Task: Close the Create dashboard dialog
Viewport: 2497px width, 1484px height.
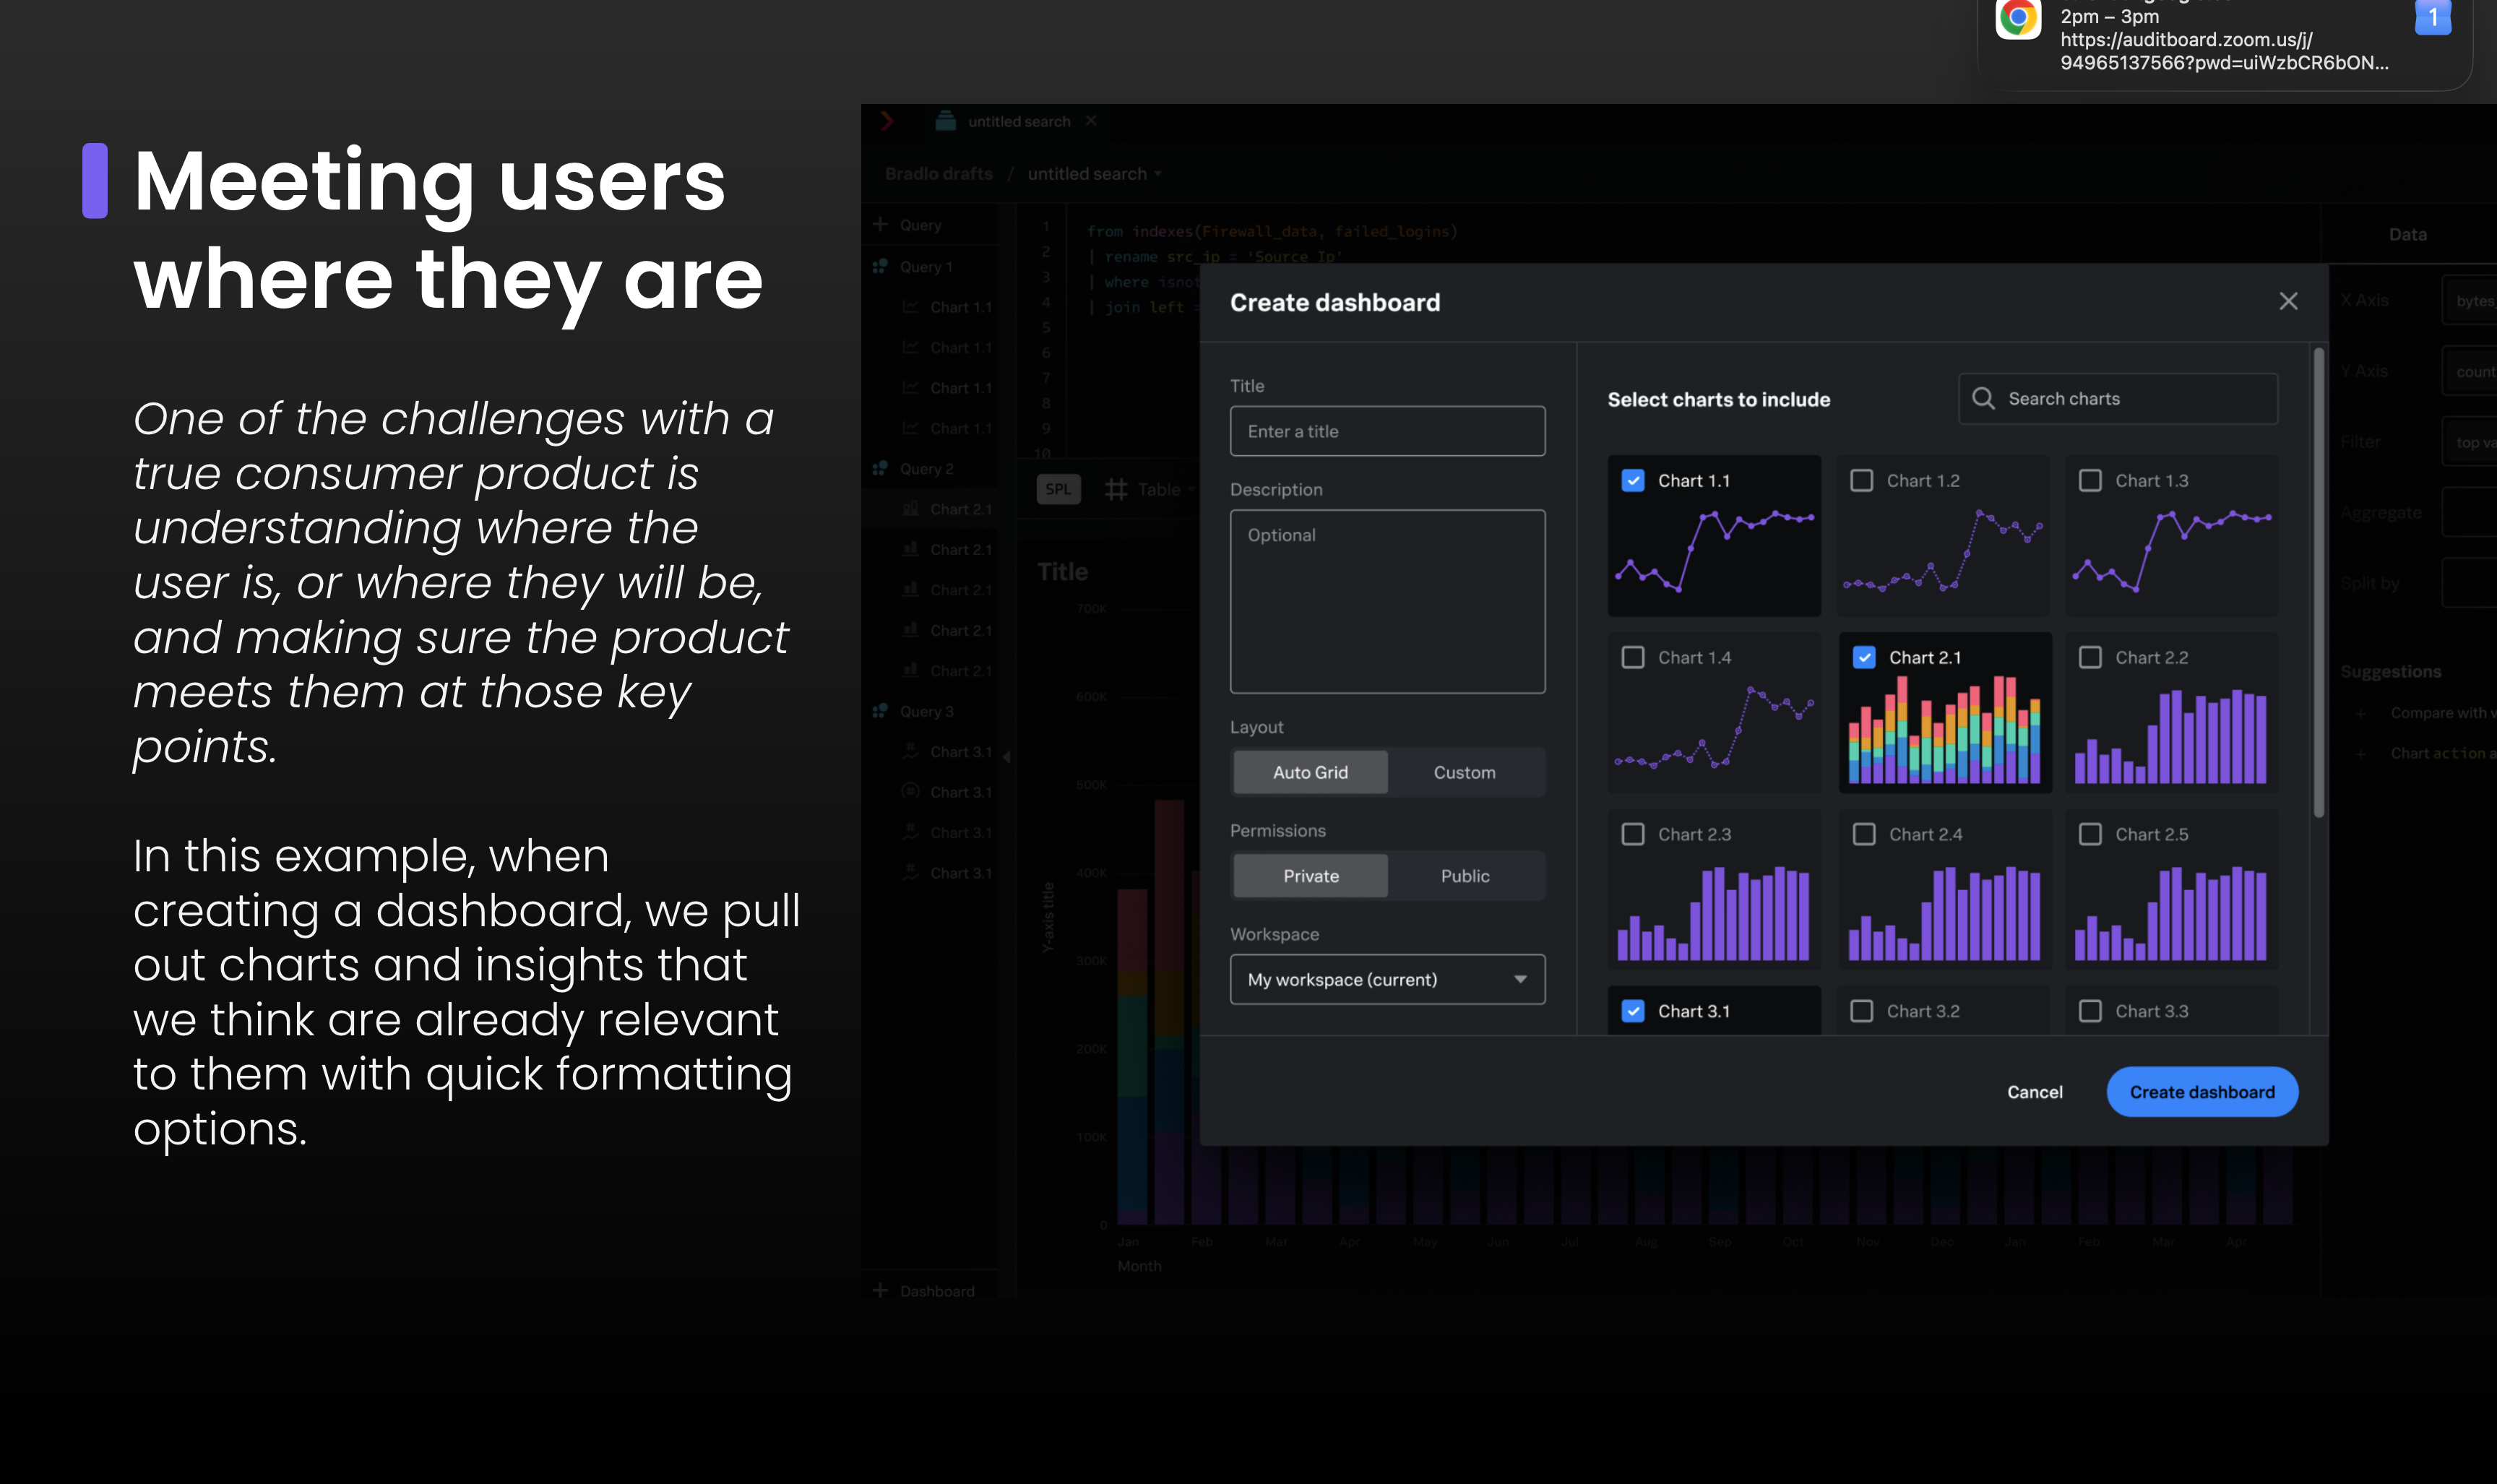Action: 2288,301
